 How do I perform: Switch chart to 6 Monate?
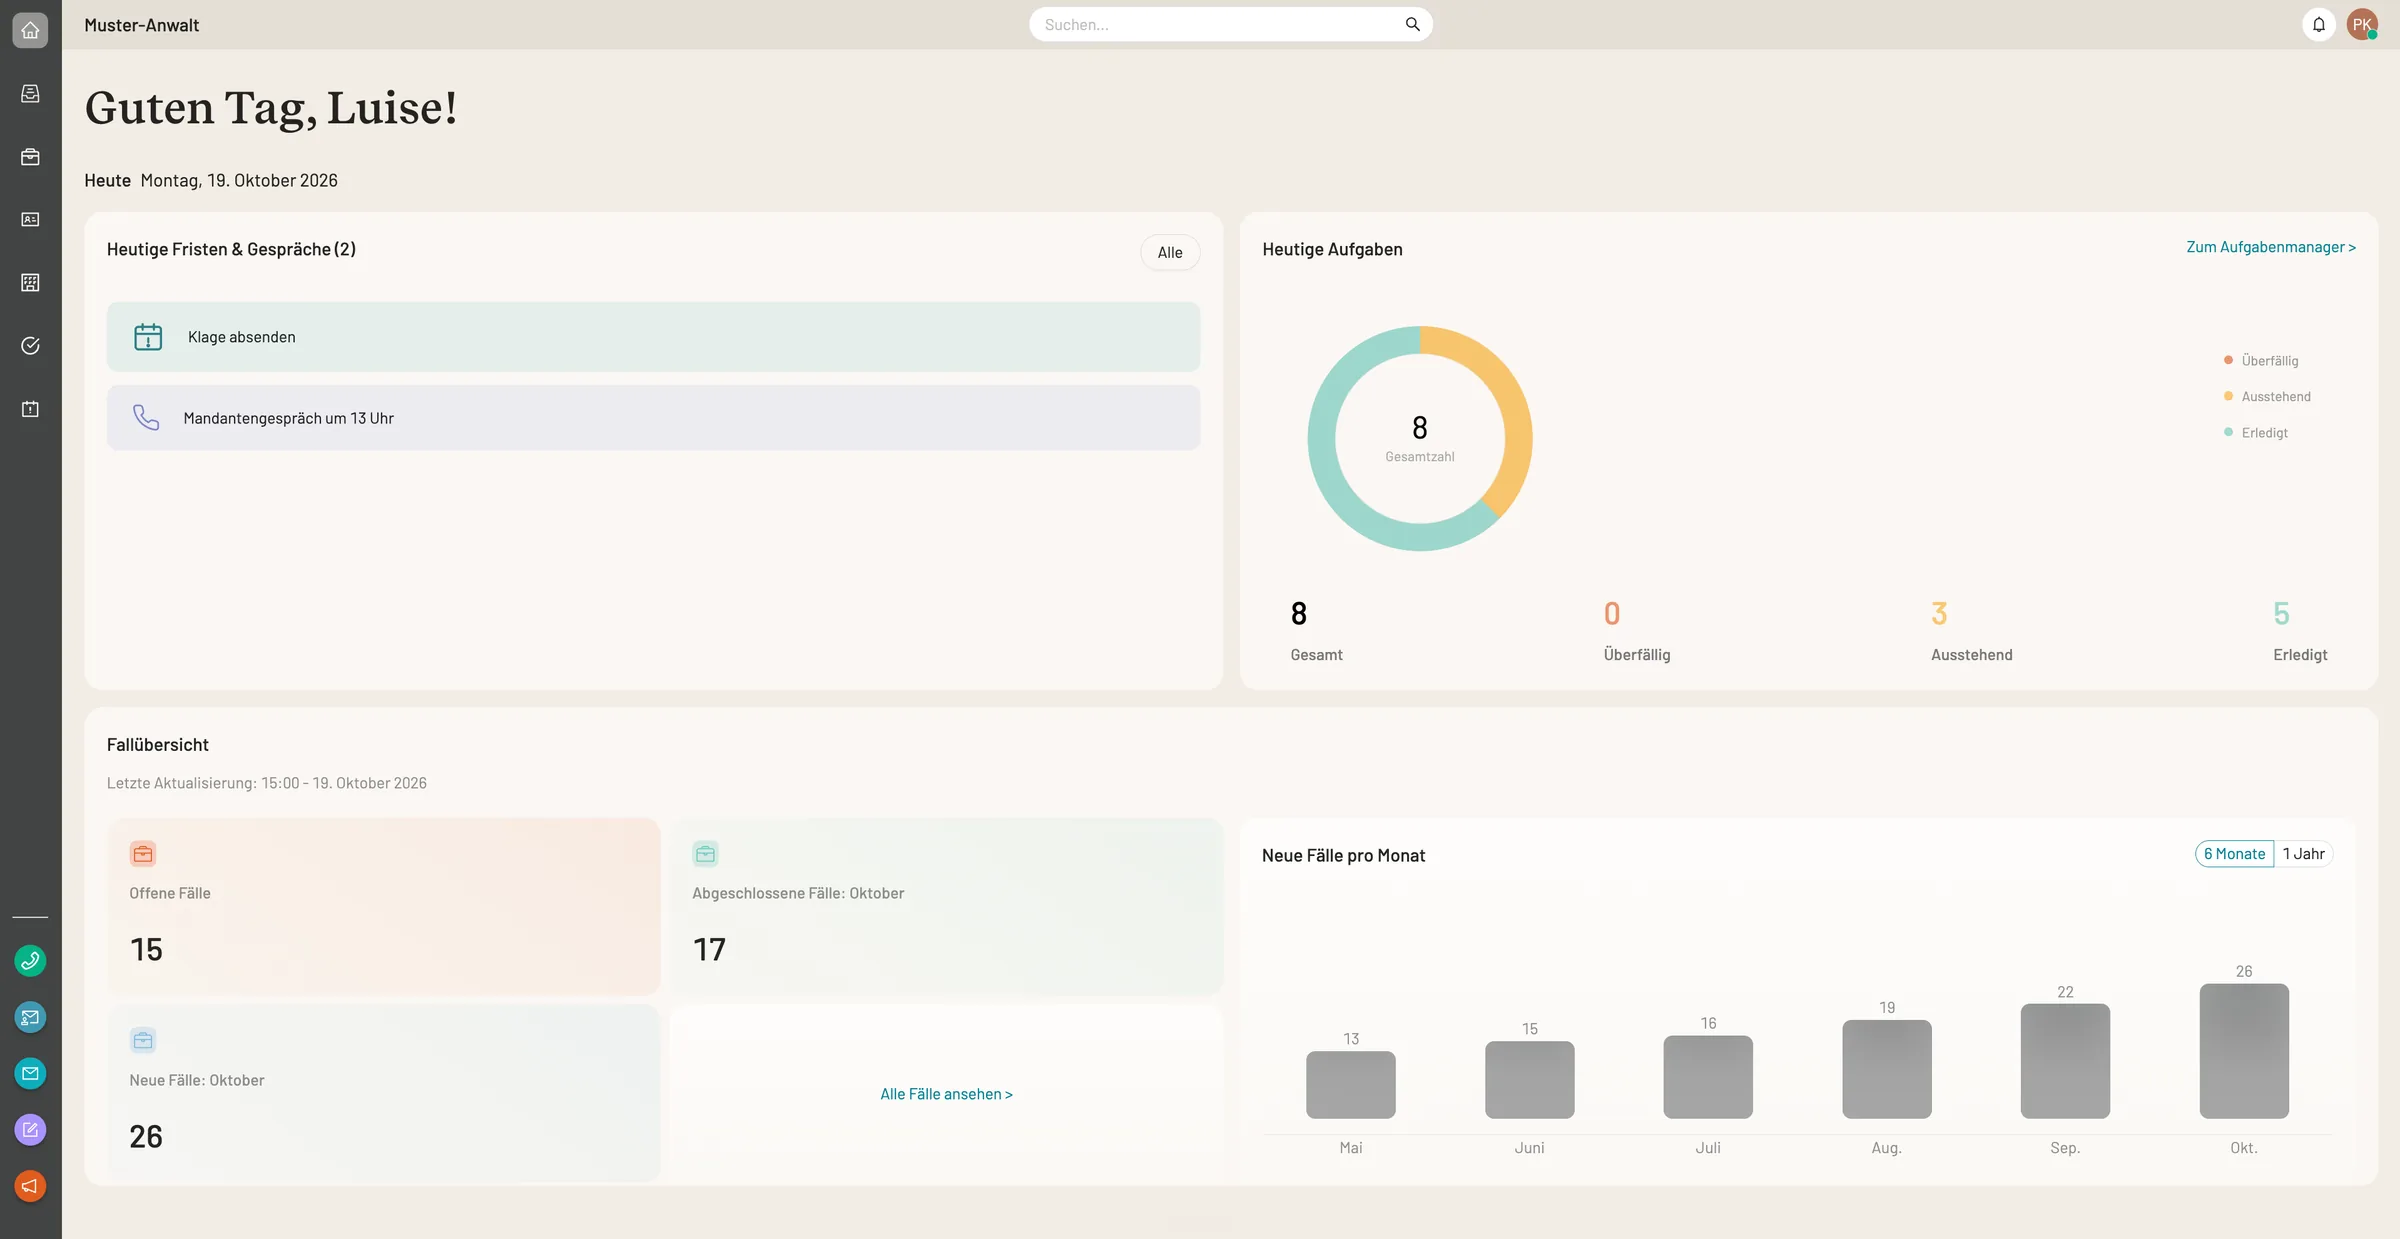pyautogui.click(x=2234, y=854)
